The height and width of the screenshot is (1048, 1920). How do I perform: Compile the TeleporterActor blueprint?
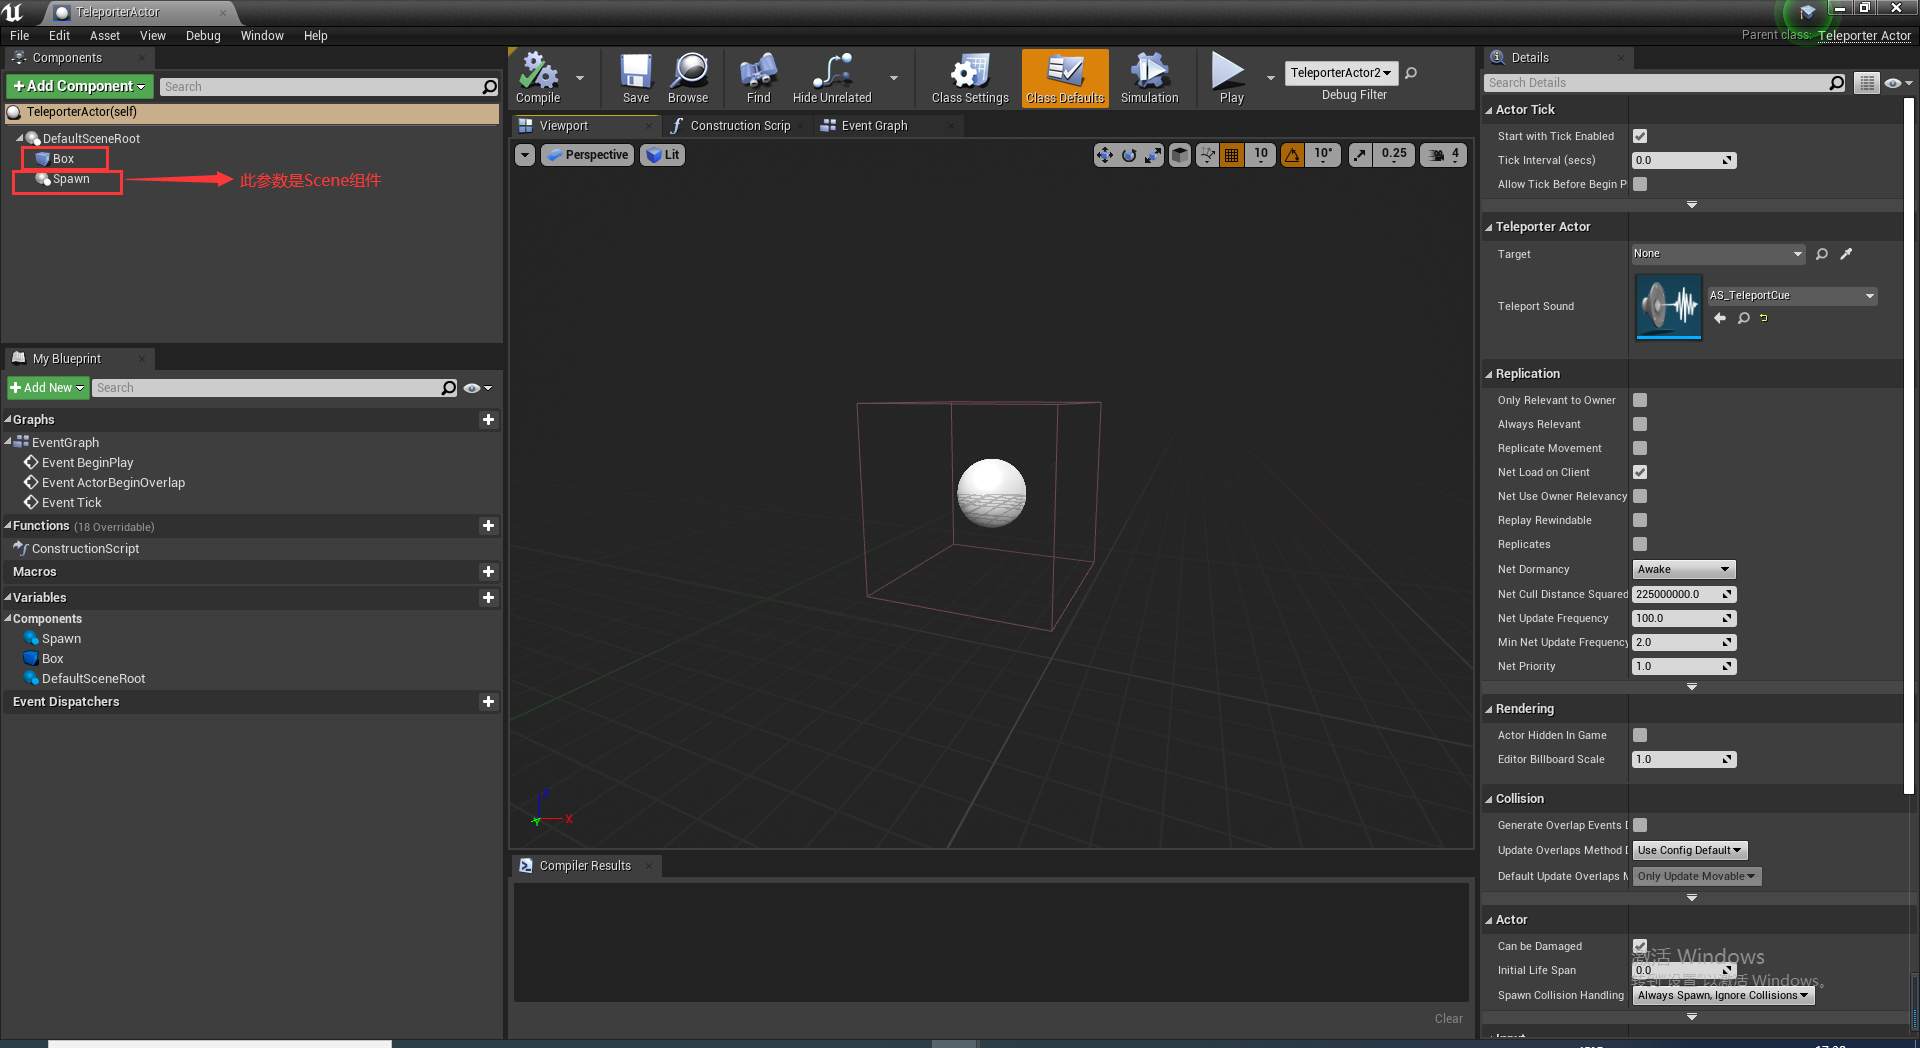tap(540, 78)
